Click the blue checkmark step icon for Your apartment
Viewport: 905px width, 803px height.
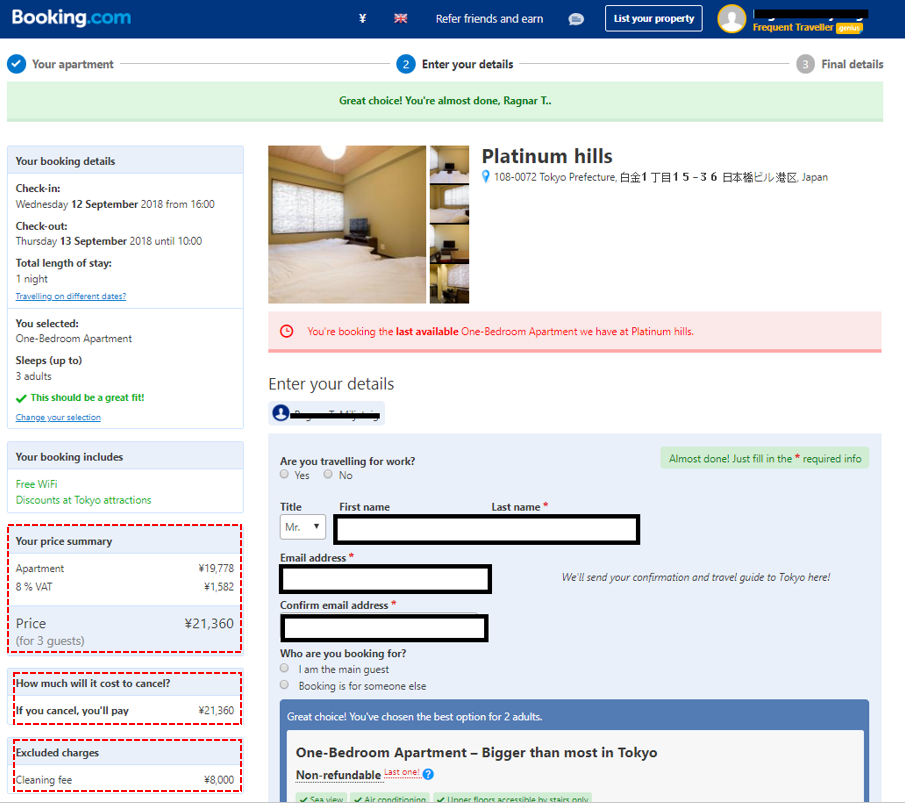(x=16, y=64)
